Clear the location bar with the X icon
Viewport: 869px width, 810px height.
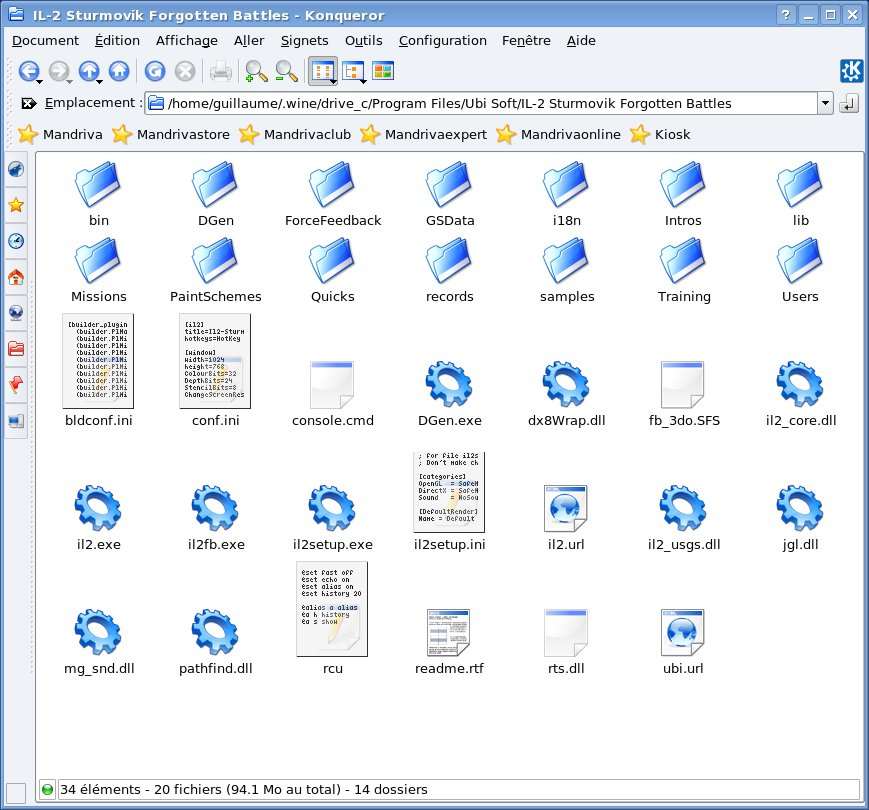tap(28, 103)
